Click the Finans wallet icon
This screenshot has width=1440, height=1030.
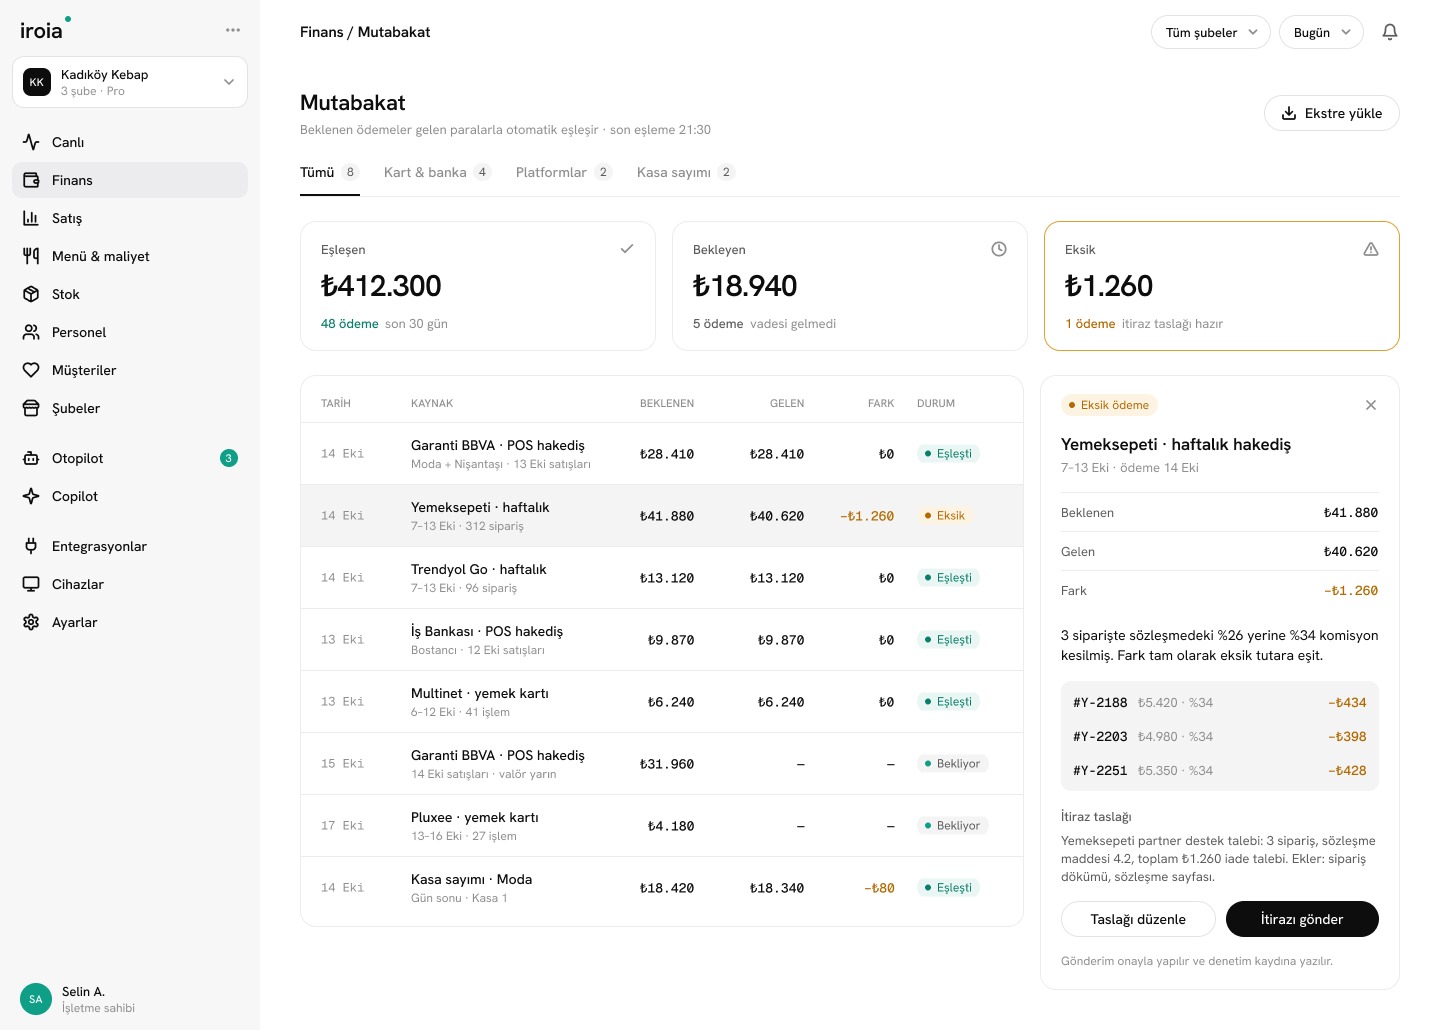pos(31,180)
